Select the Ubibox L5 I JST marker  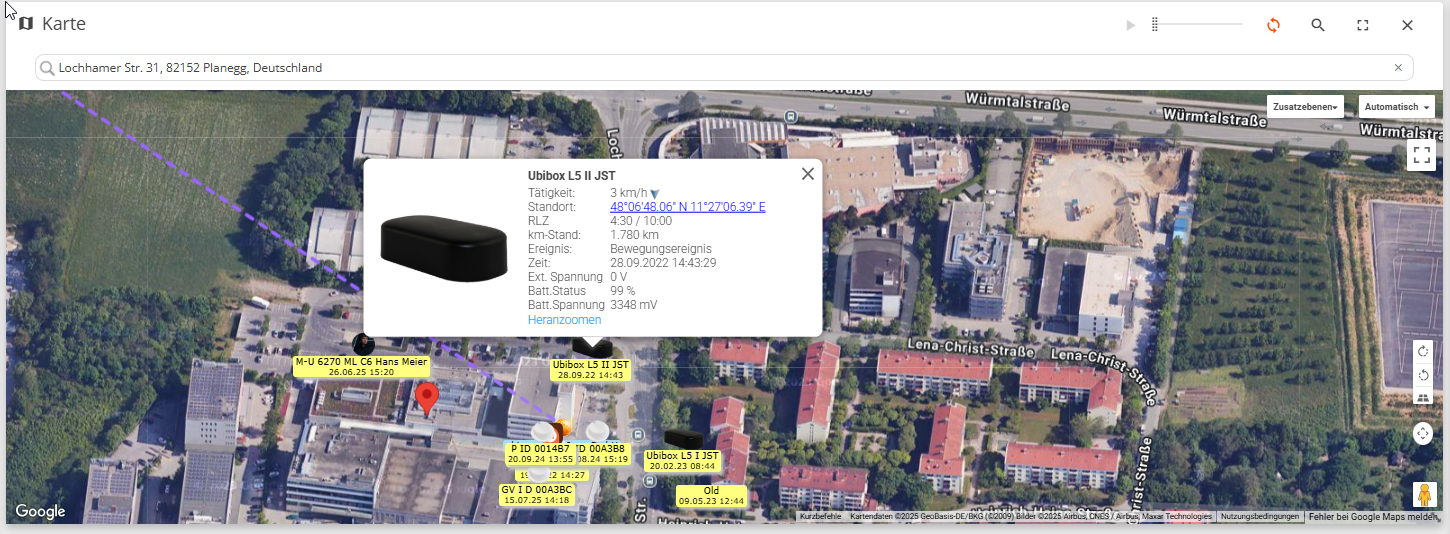click(683, 439)
